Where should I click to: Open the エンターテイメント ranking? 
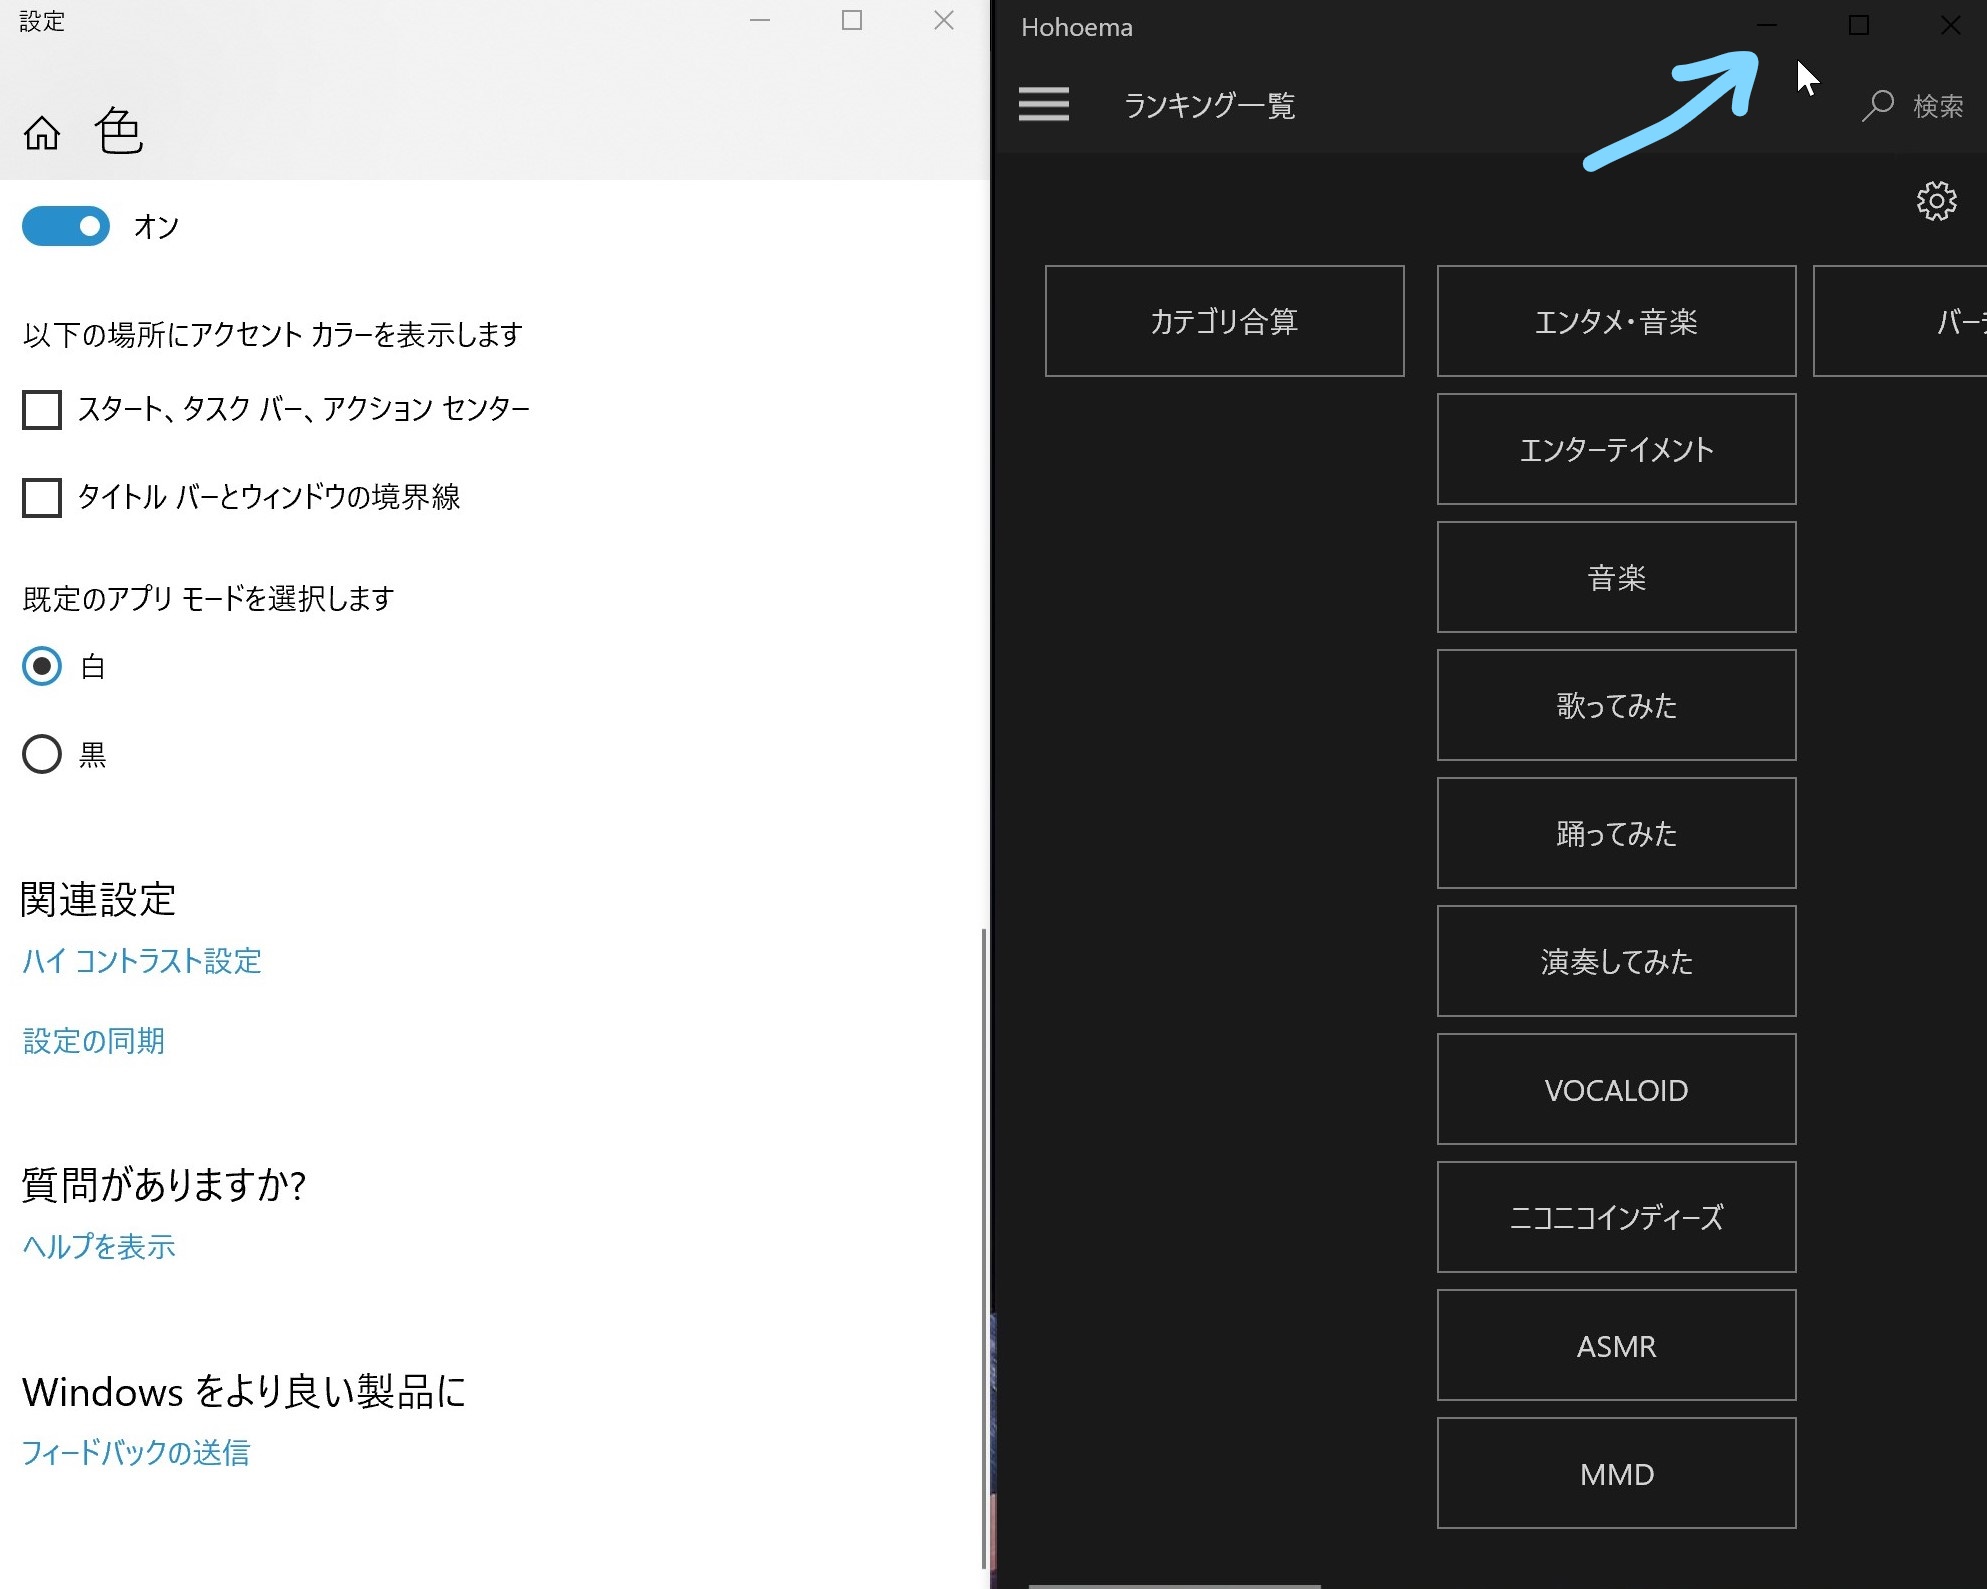[x=1616, y=449]
